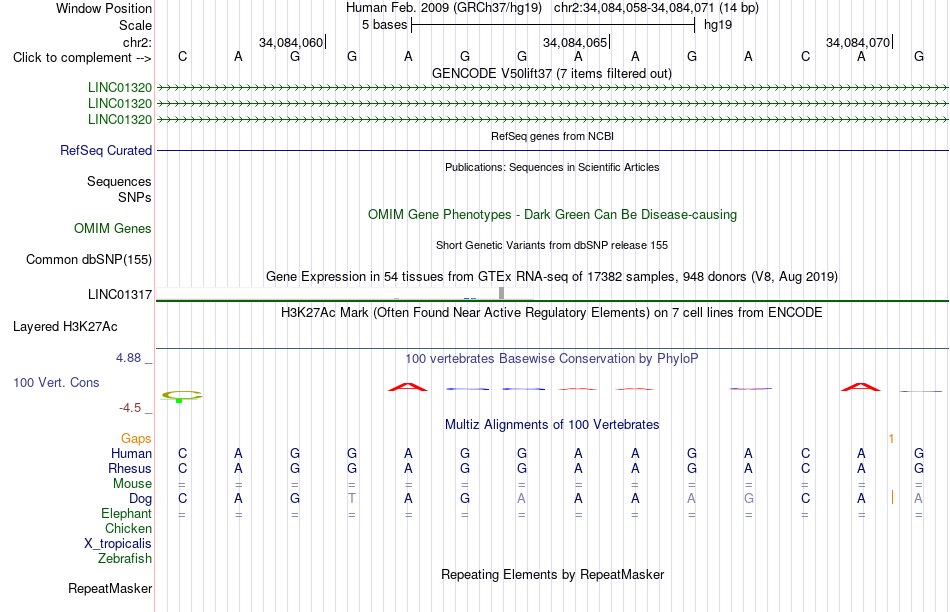Click the GTEx Gene Expression track title
The height and width of the screenshot is (612, 950).
(x=552, y=277)
